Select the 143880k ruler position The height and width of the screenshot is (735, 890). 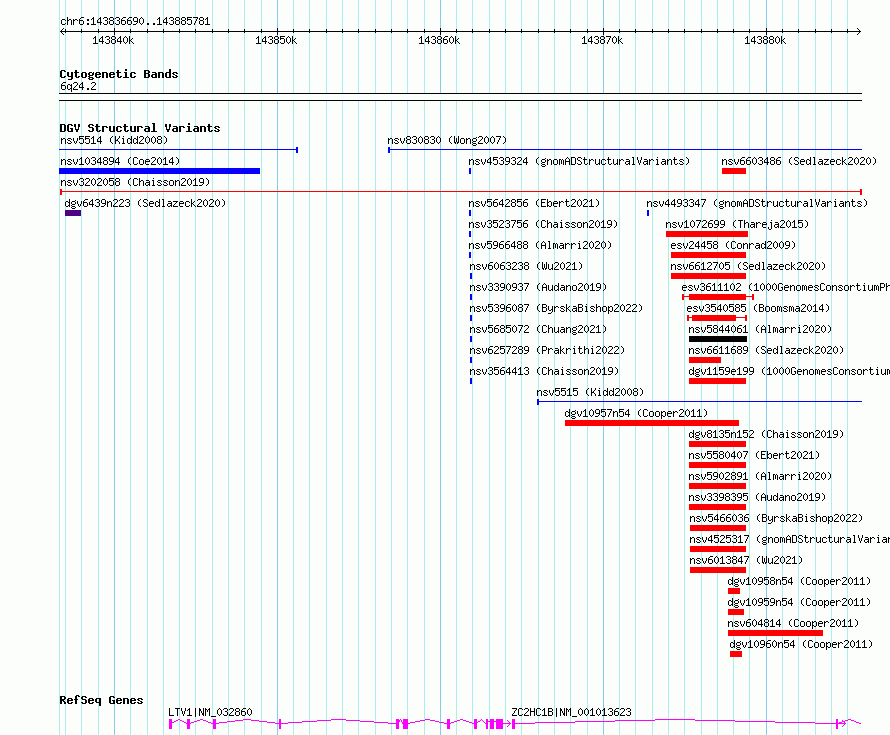pos(765,40)
